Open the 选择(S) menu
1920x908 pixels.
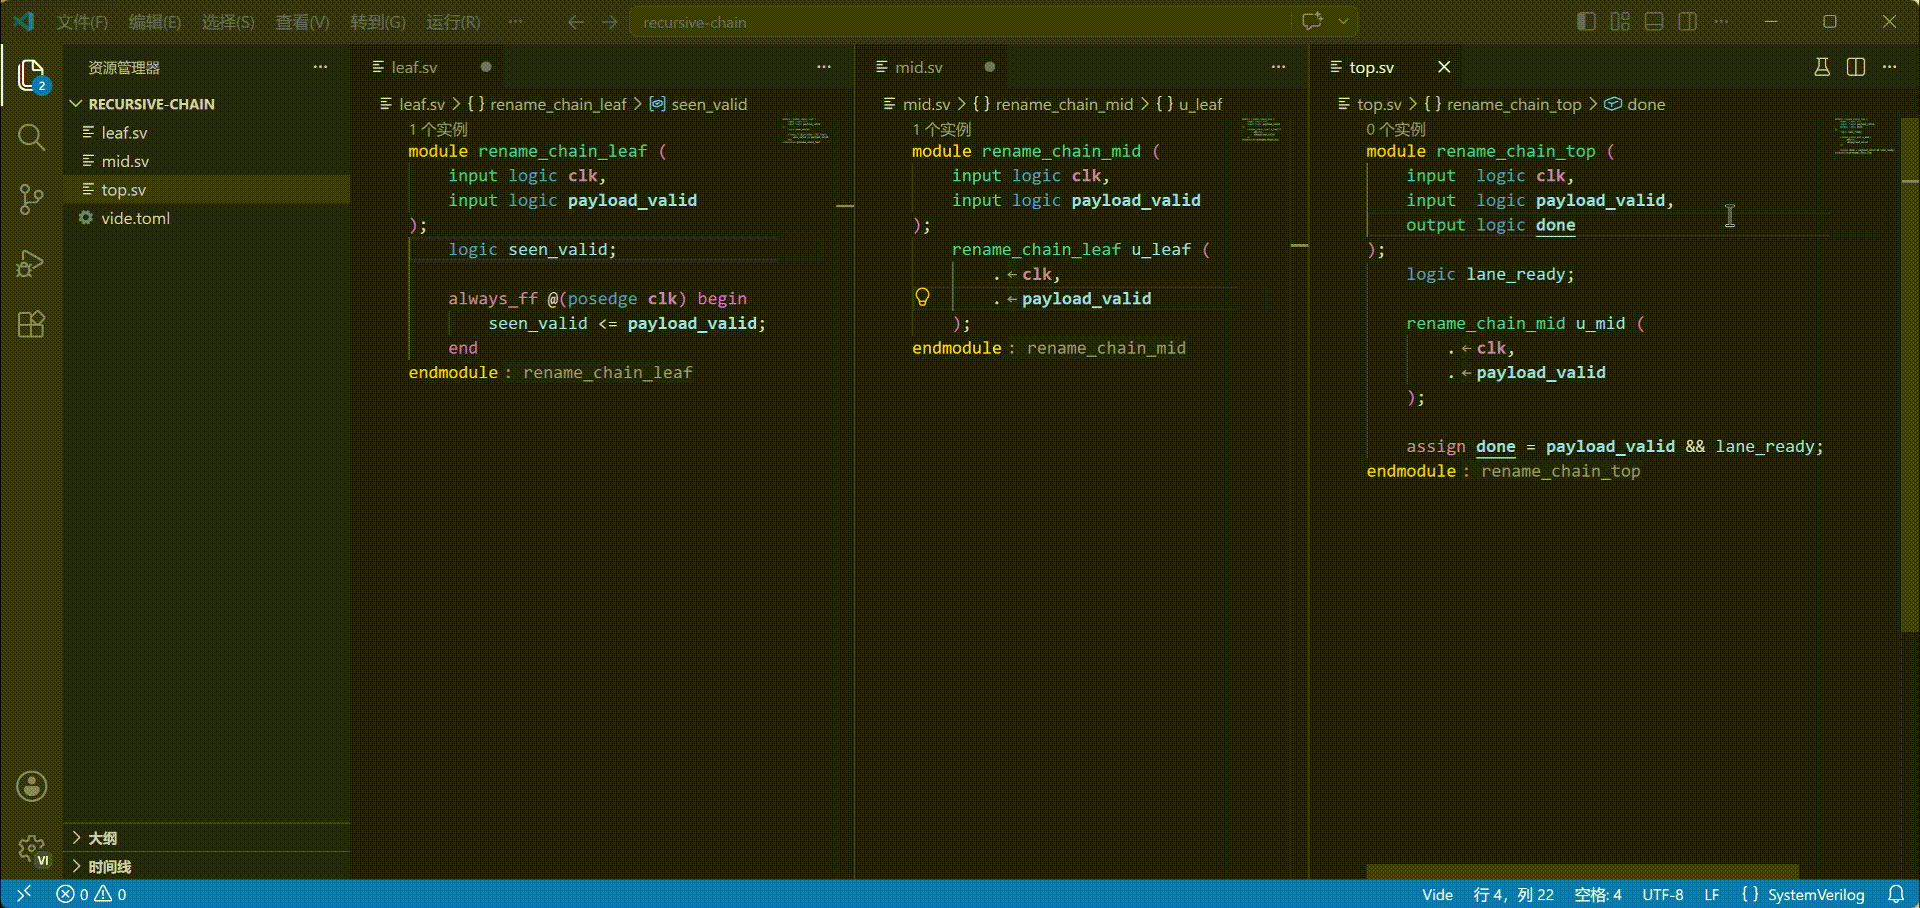(228, 22)
